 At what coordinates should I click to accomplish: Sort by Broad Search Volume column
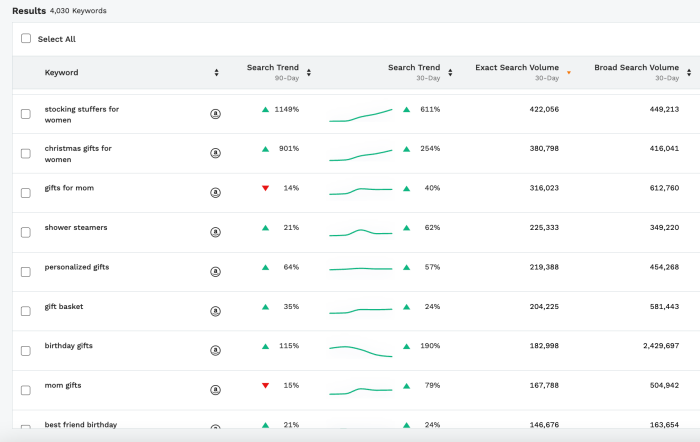(688, 73)
